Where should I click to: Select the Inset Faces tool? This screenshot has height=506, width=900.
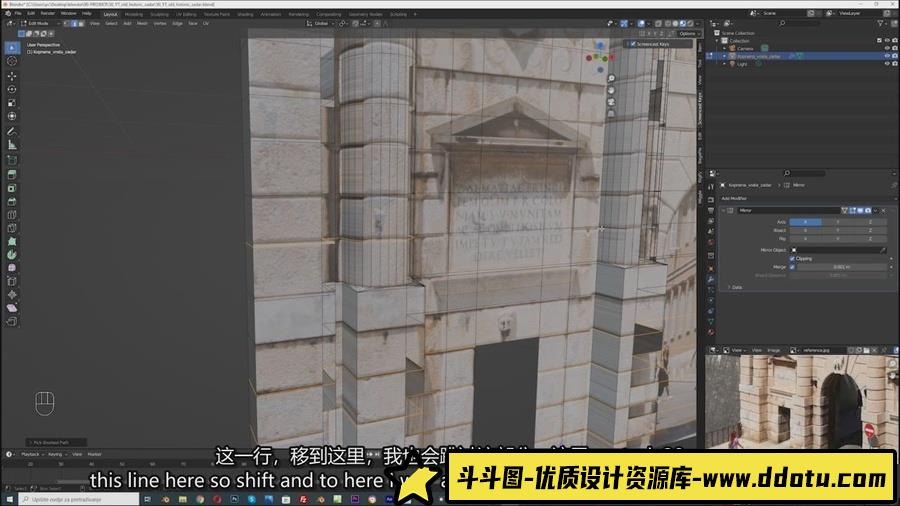coord(11,188)
